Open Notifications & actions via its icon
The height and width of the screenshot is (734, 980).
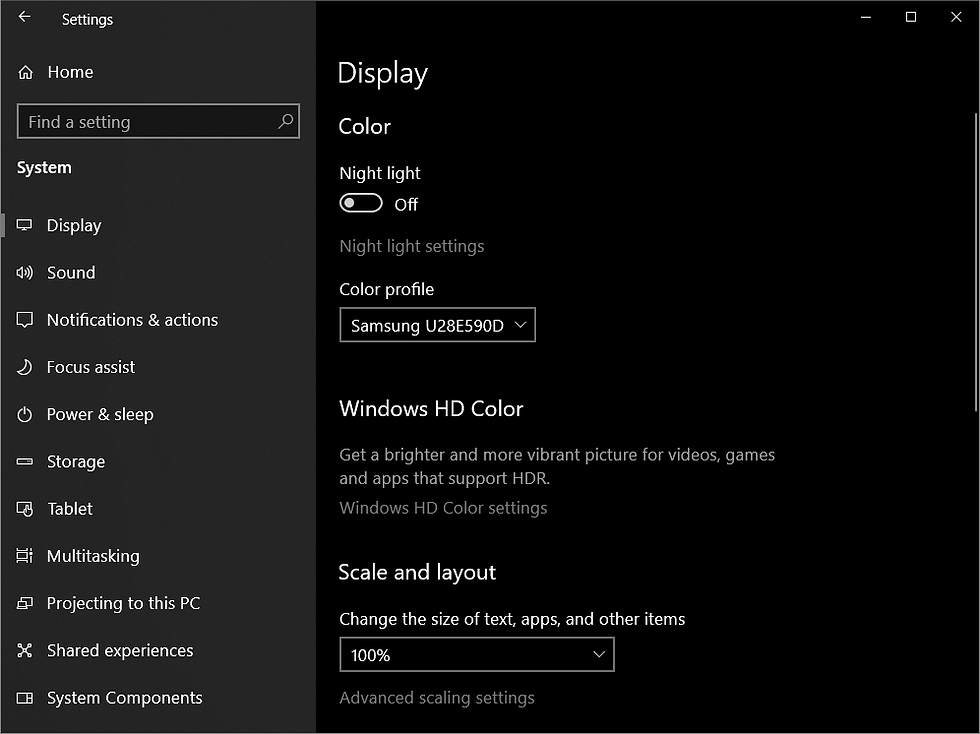click(25, 320)
